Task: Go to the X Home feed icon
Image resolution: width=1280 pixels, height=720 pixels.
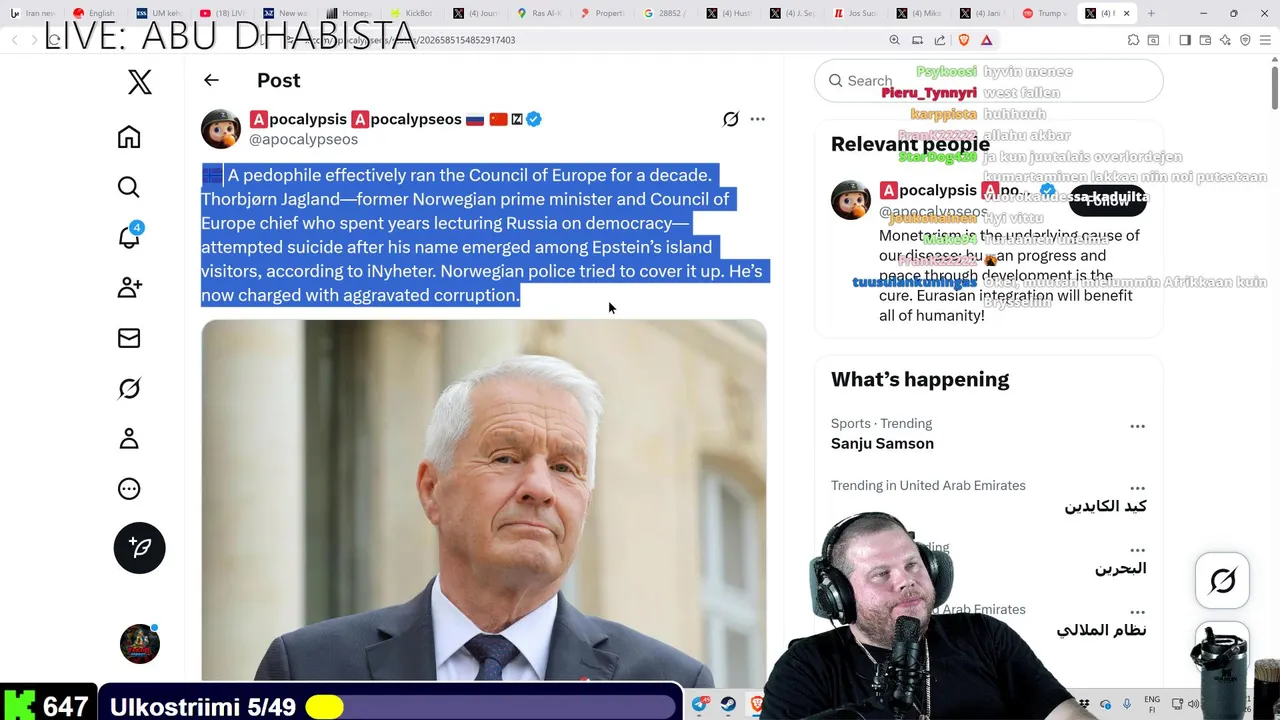Action: (x=129, y=137)
